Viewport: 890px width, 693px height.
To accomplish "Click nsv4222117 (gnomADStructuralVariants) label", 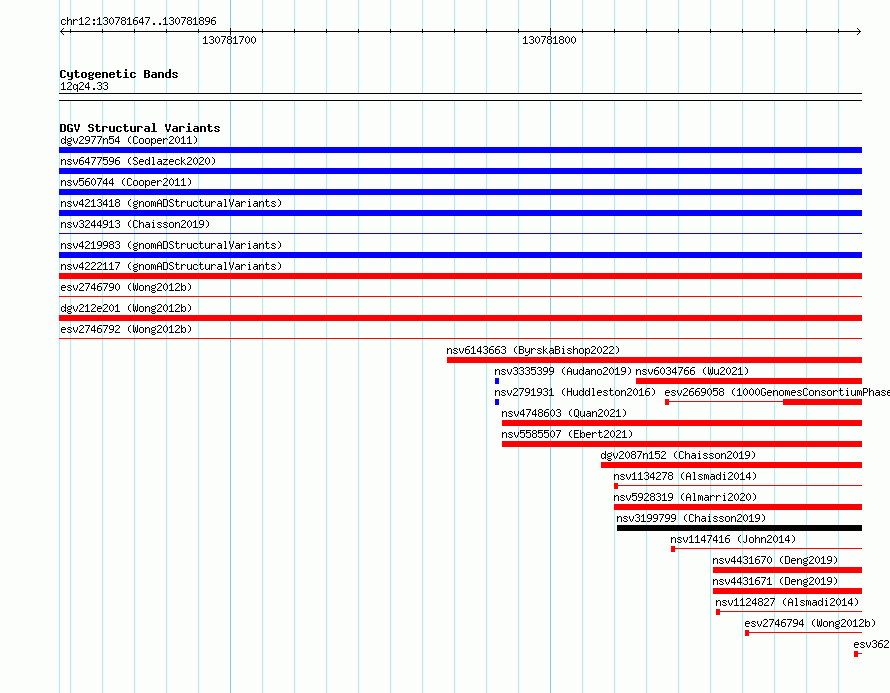I will point(171,266).
